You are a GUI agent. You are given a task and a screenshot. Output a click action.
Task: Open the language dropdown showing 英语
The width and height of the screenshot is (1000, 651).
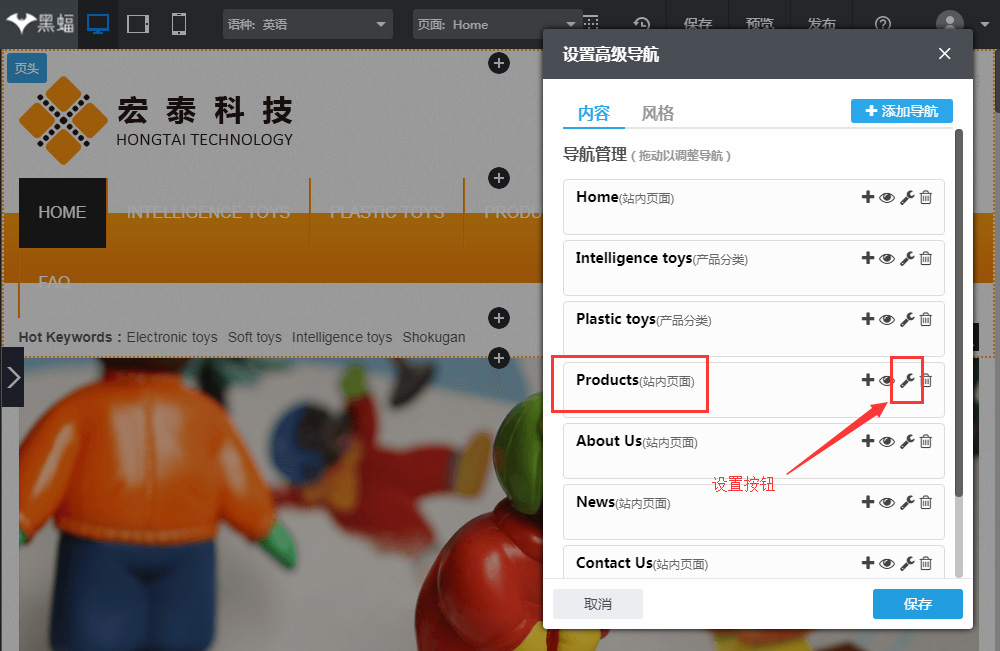307,25
